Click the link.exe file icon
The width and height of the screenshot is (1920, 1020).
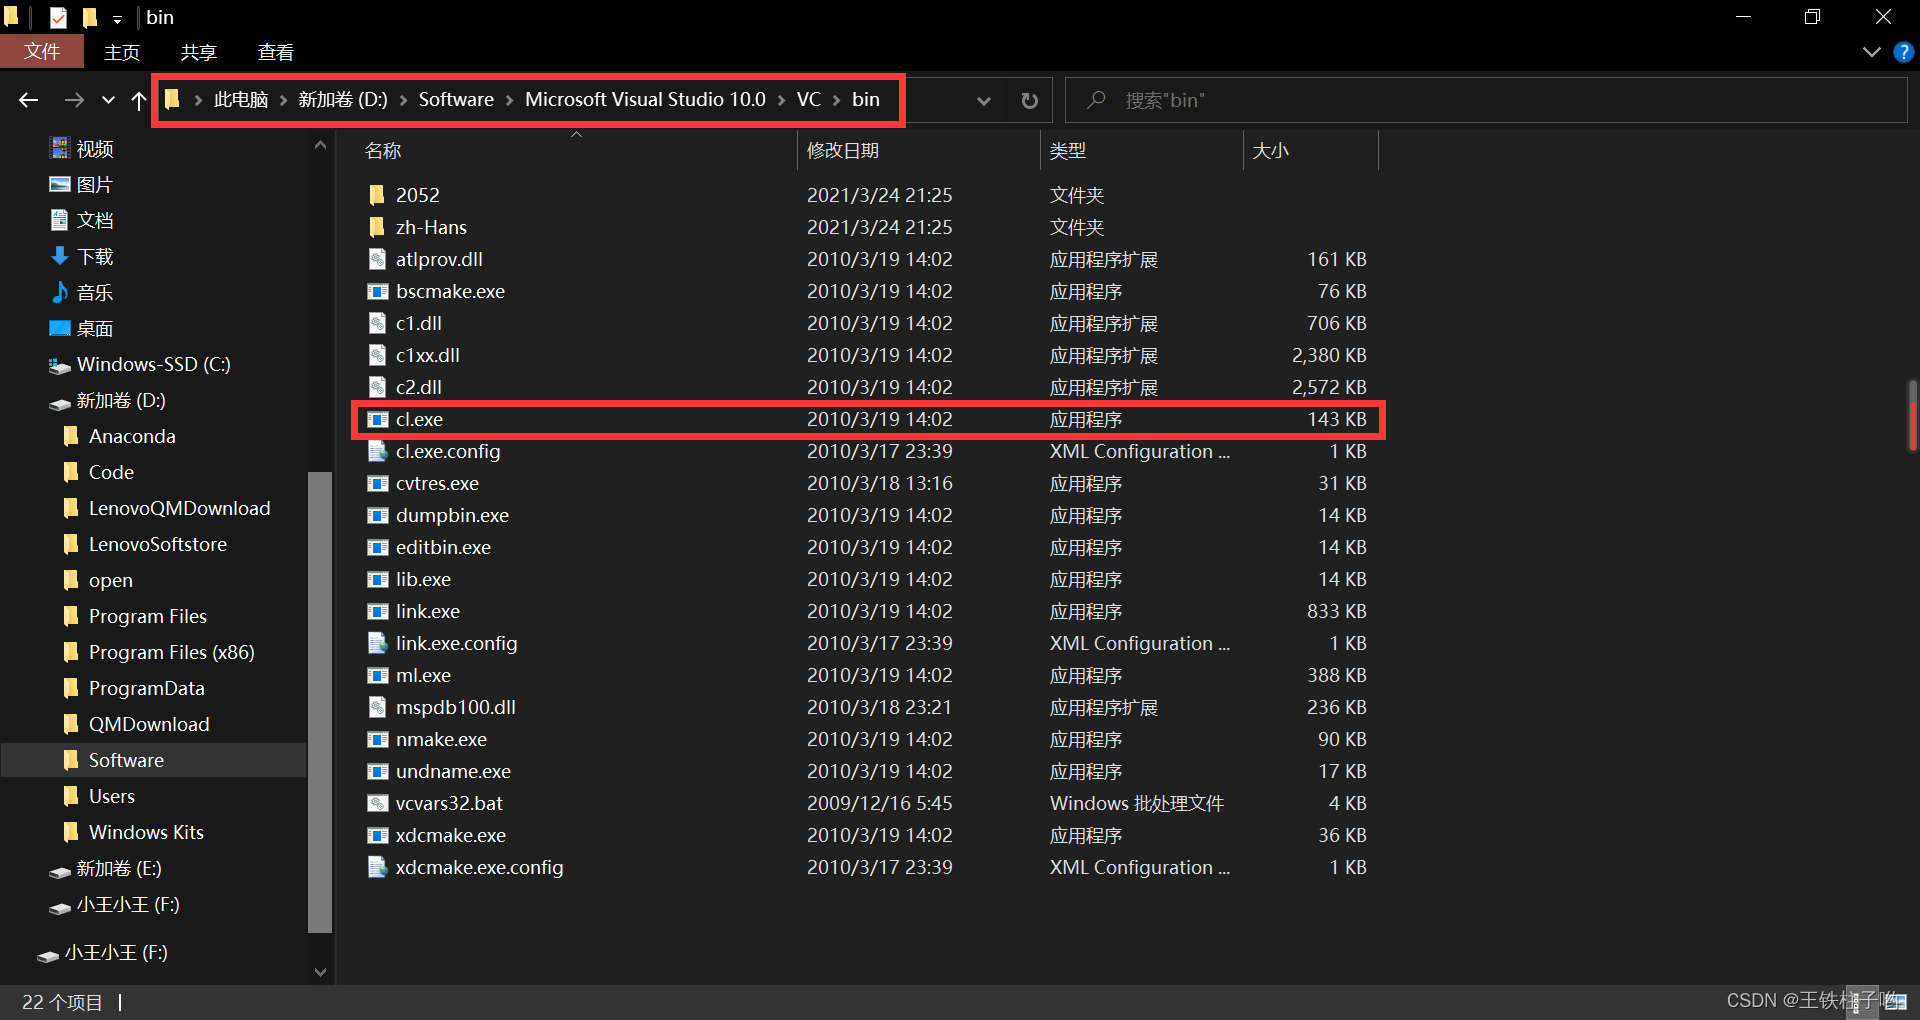[x=377, y=612]
